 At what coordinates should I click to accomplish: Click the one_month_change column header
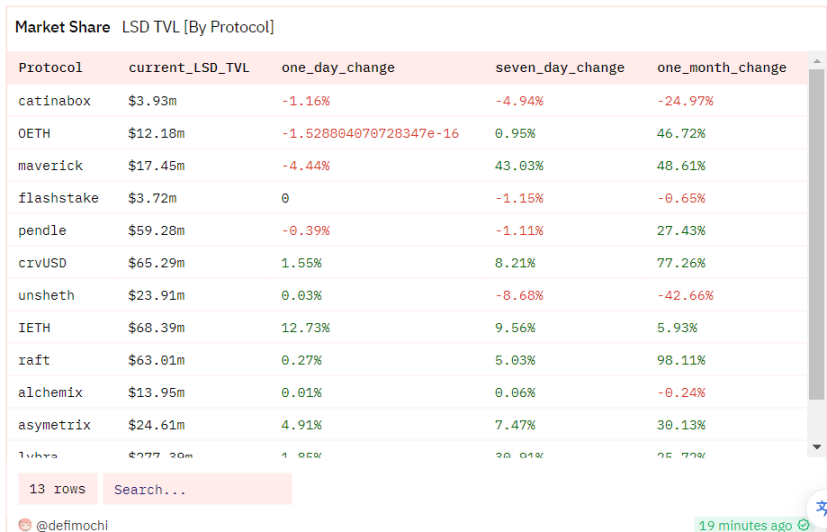coord(722,68)
